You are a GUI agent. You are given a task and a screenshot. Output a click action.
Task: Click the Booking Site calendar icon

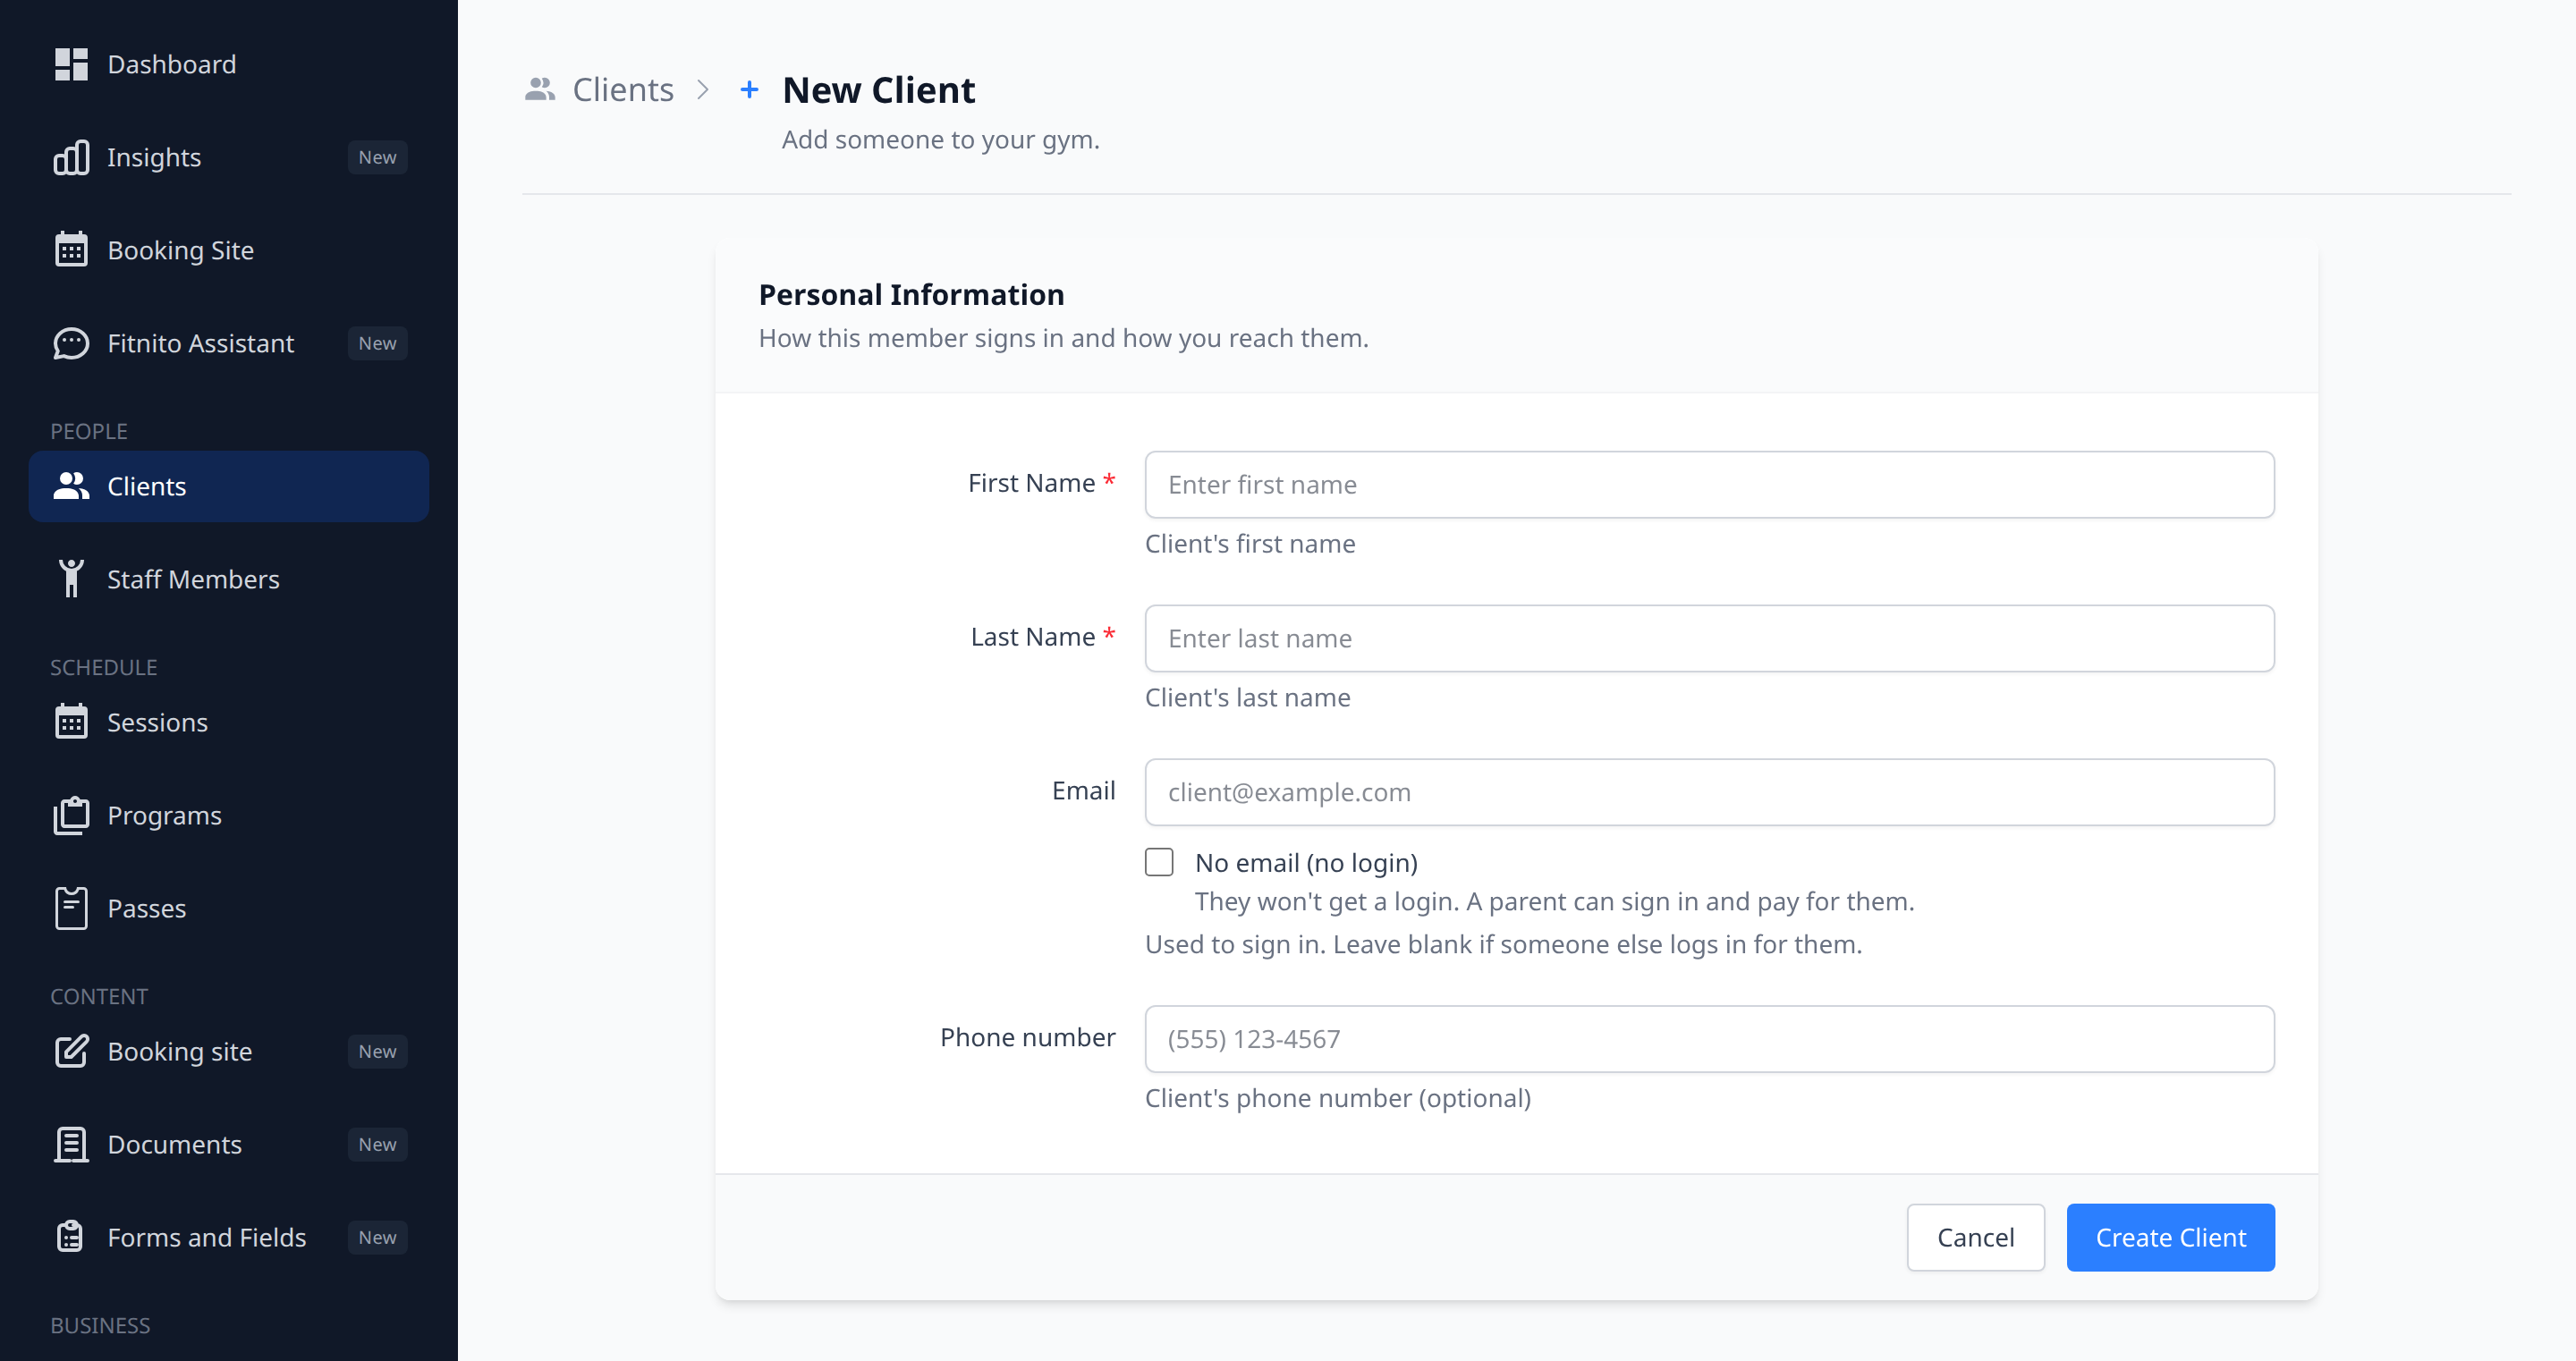pos(71,250)
